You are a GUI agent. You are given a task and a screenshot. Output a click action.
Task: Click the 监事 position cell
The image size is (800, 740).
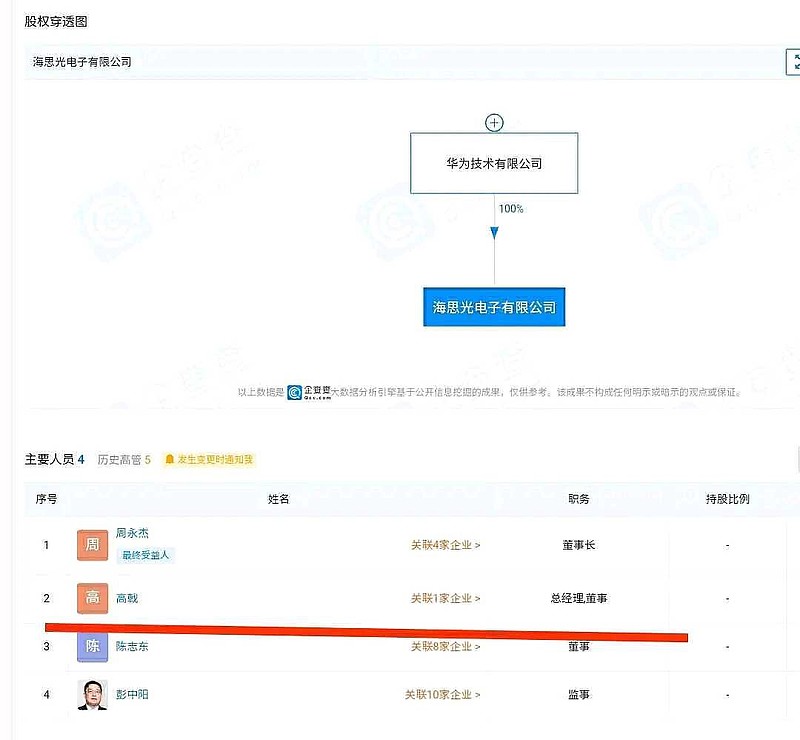(579, 695)
